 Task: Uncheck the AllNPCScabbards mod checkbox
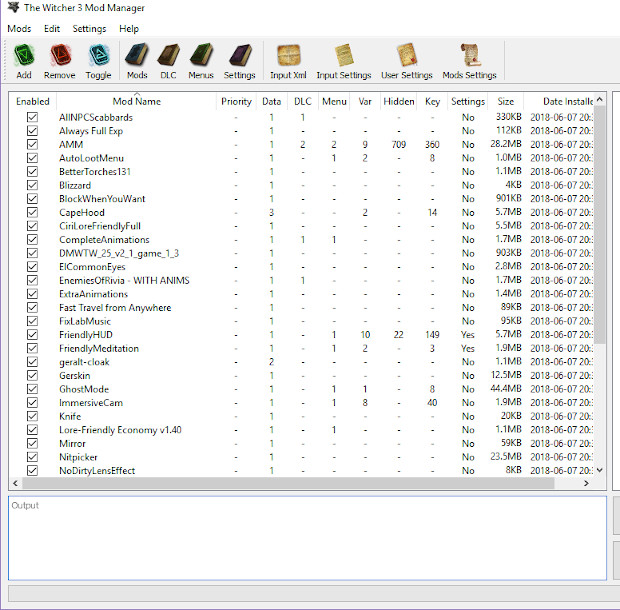click(x=32, y=117)
